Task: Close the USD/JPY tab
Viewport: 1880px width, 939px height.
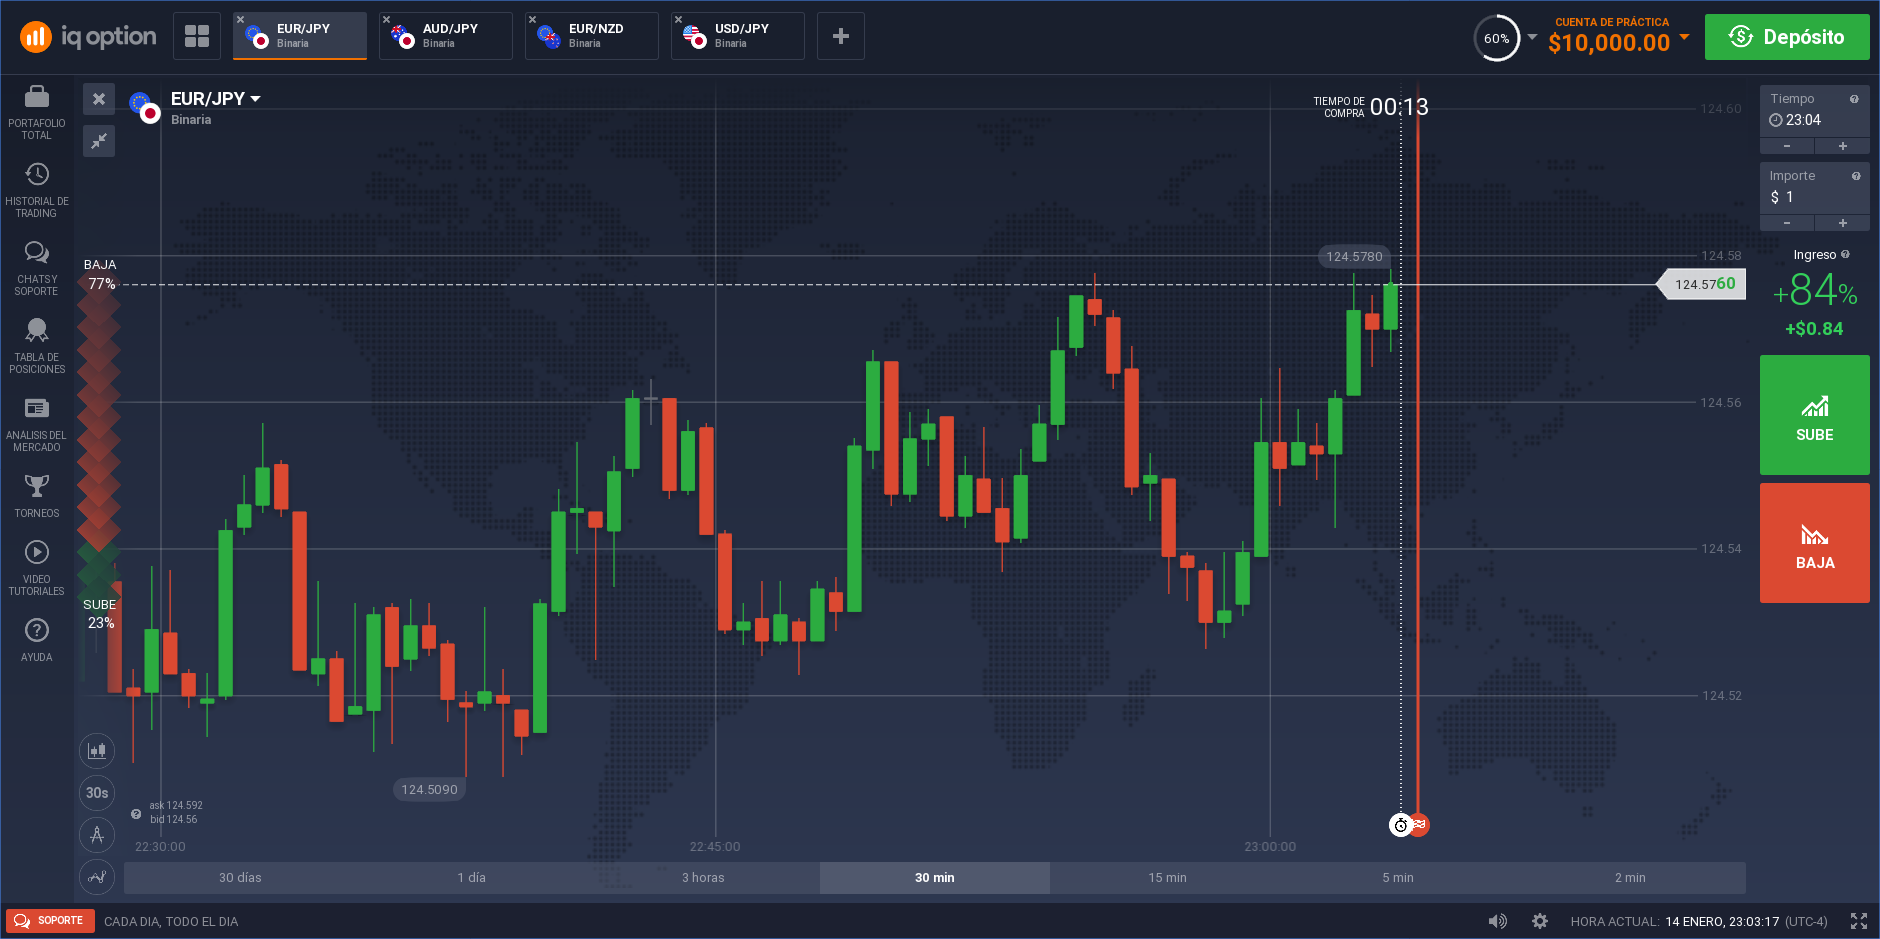Action: tap(679, 19)
